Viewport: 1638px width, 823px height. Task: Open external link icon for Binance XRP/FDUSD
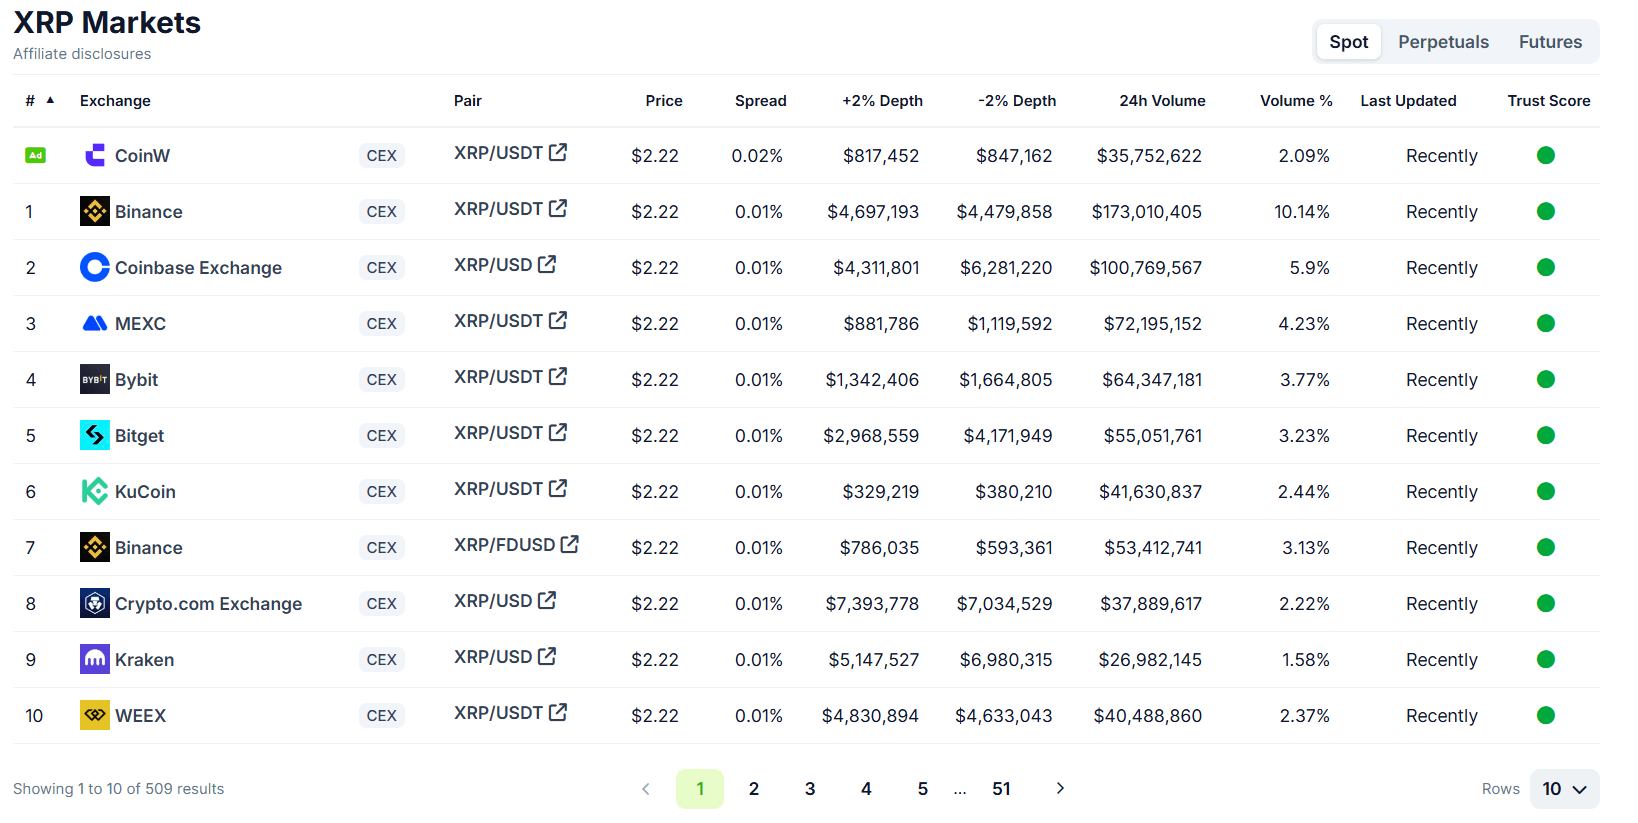pos(570,544)
